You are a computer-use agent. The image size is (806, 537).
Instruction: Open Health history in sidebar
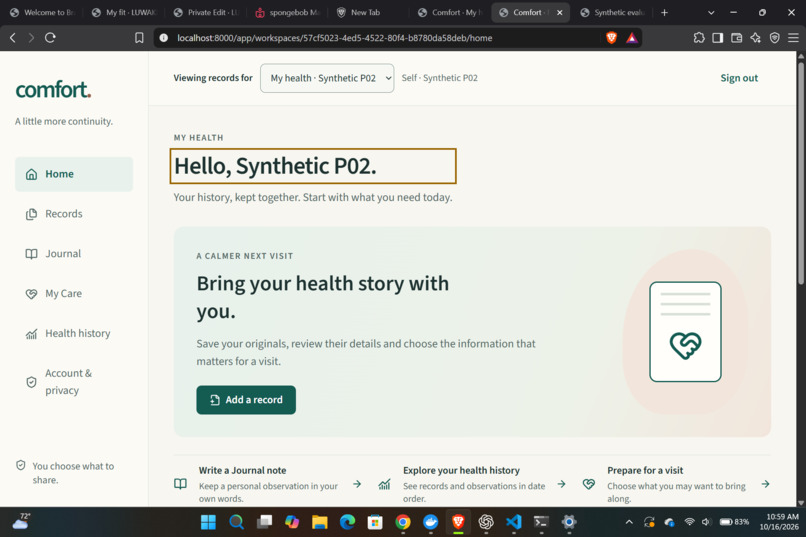click(74, 334)
